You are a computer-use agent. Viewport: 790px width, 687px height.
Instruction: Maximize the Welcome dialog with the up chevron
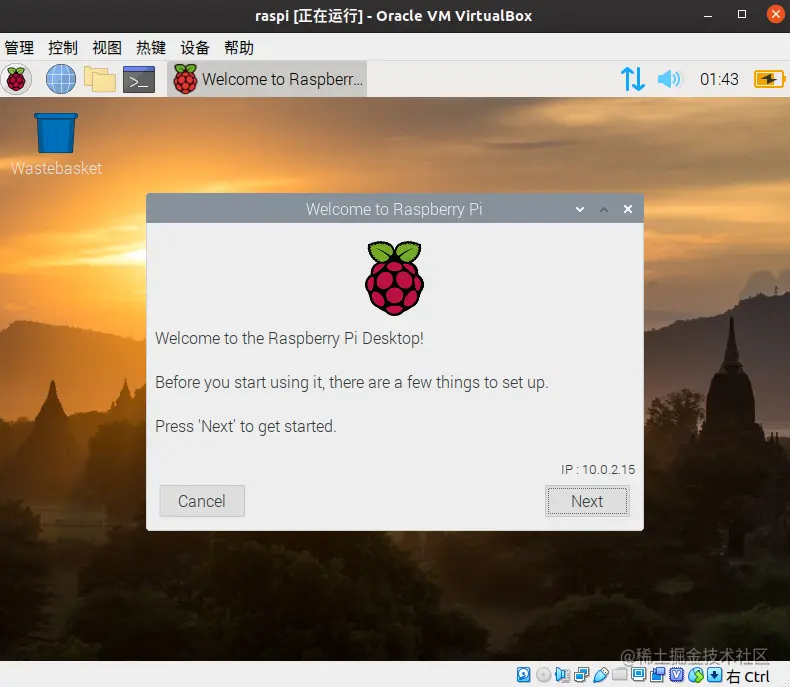click(604, 209)
